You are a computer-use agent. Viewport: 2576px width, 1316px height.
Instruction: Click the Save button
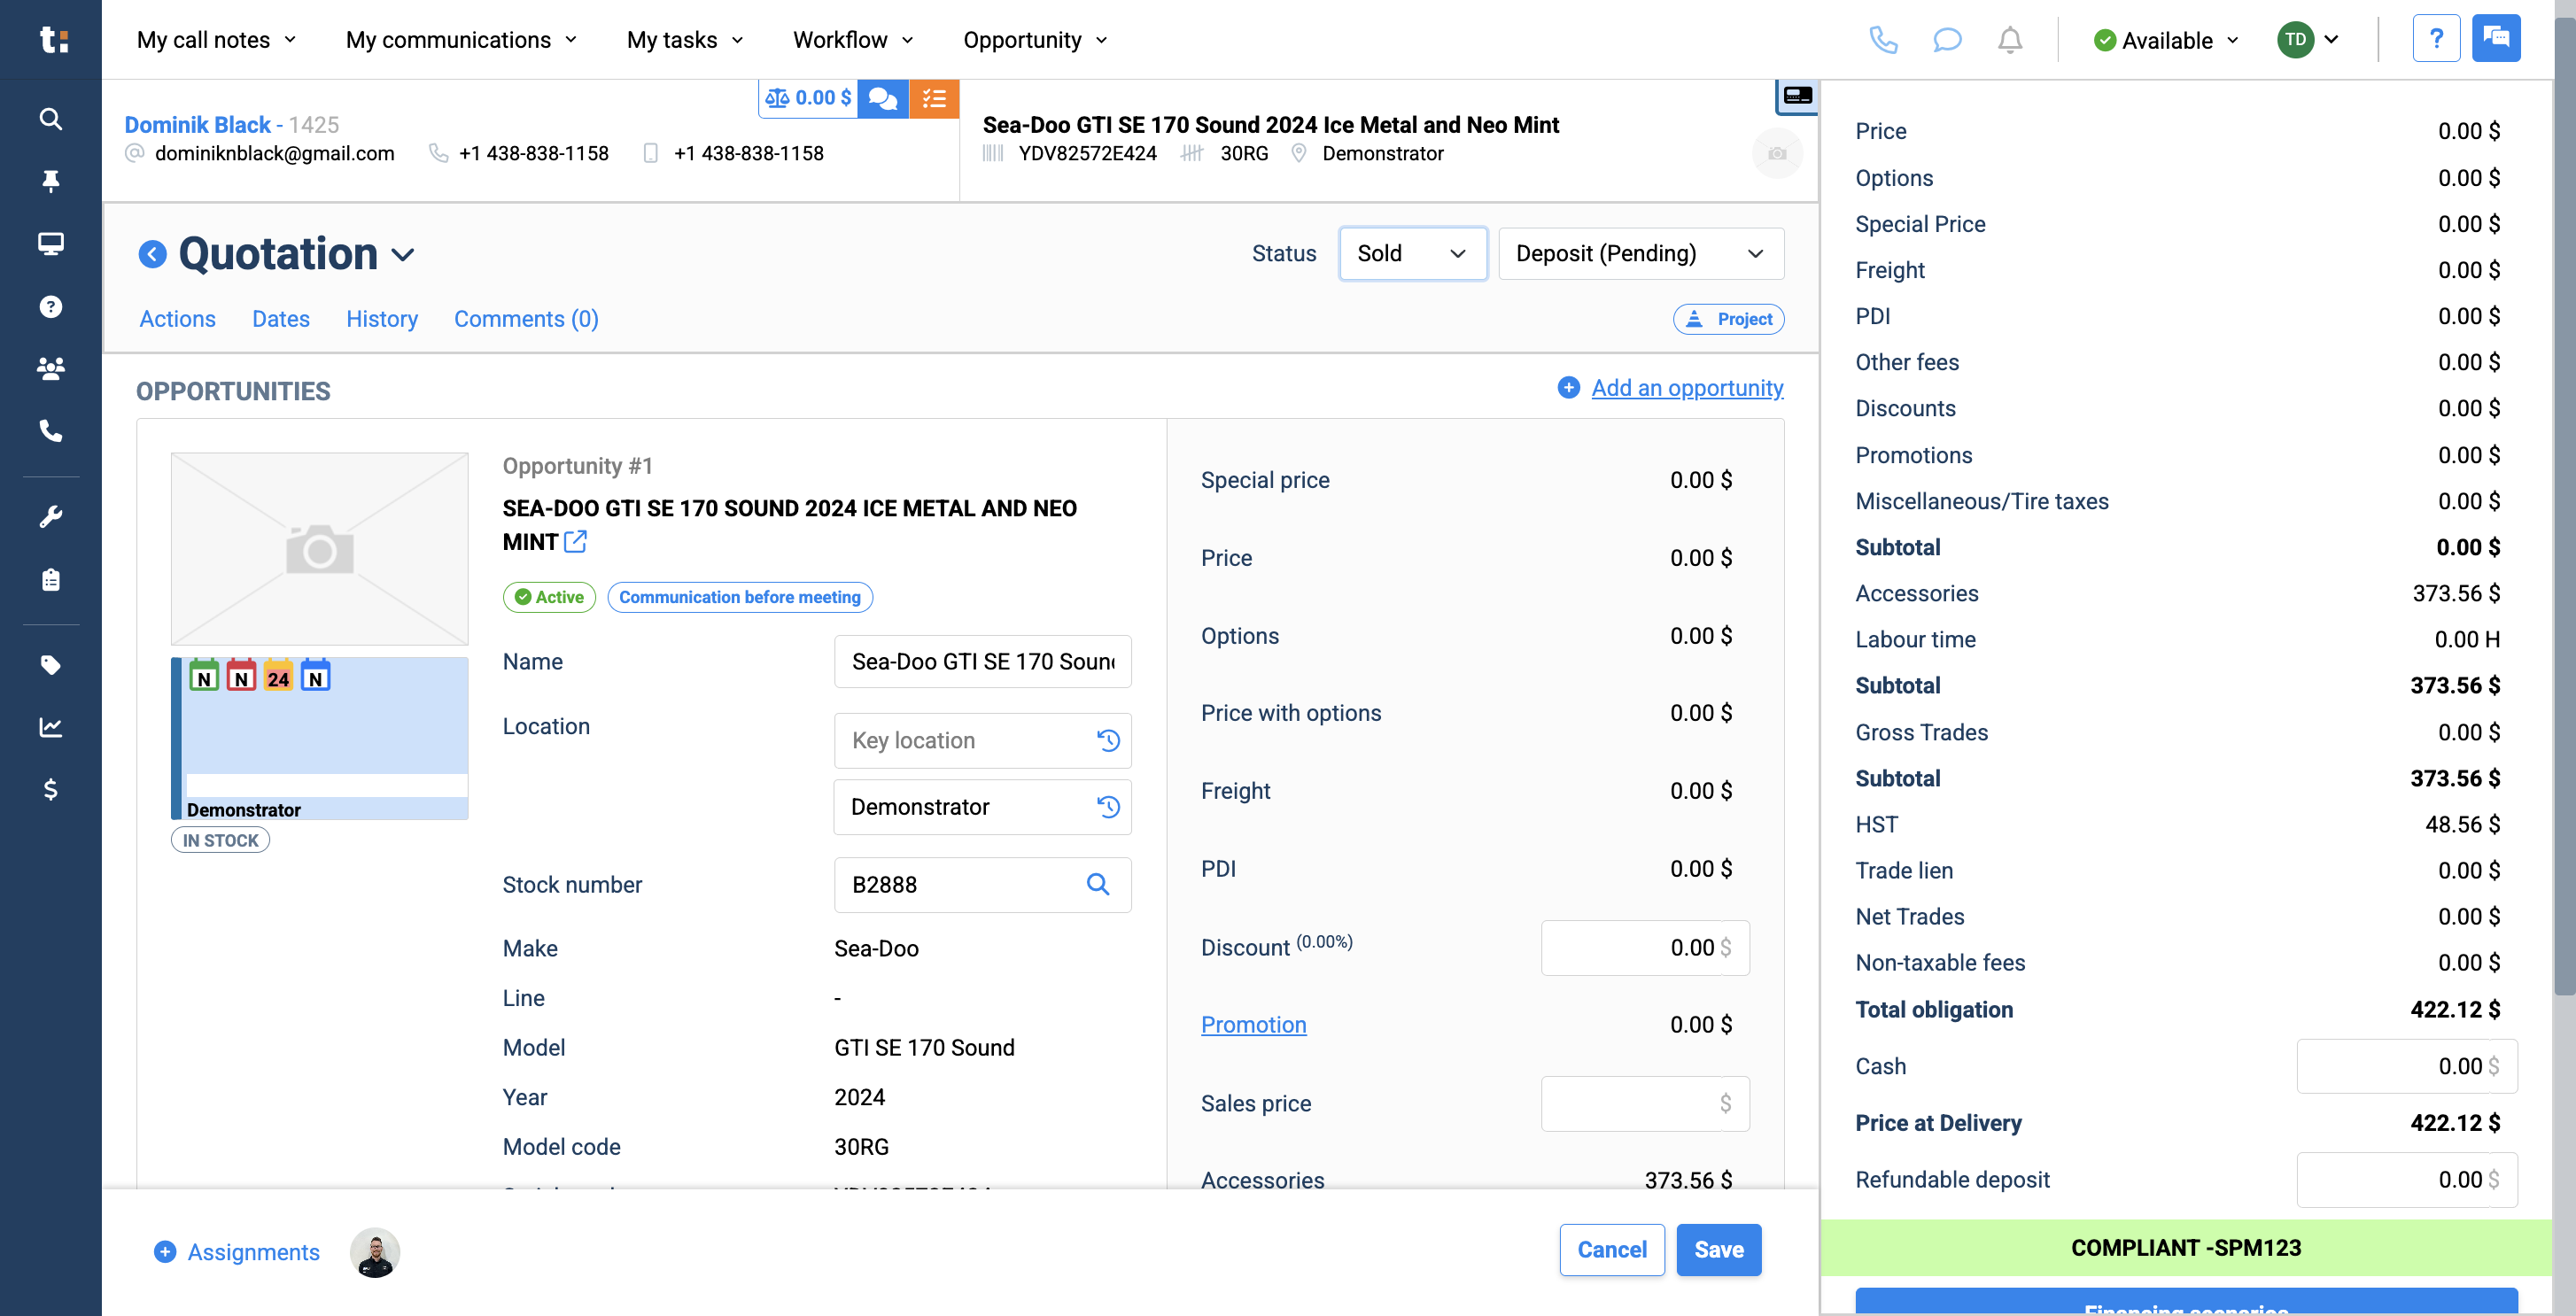[x=1718, y=1249]
